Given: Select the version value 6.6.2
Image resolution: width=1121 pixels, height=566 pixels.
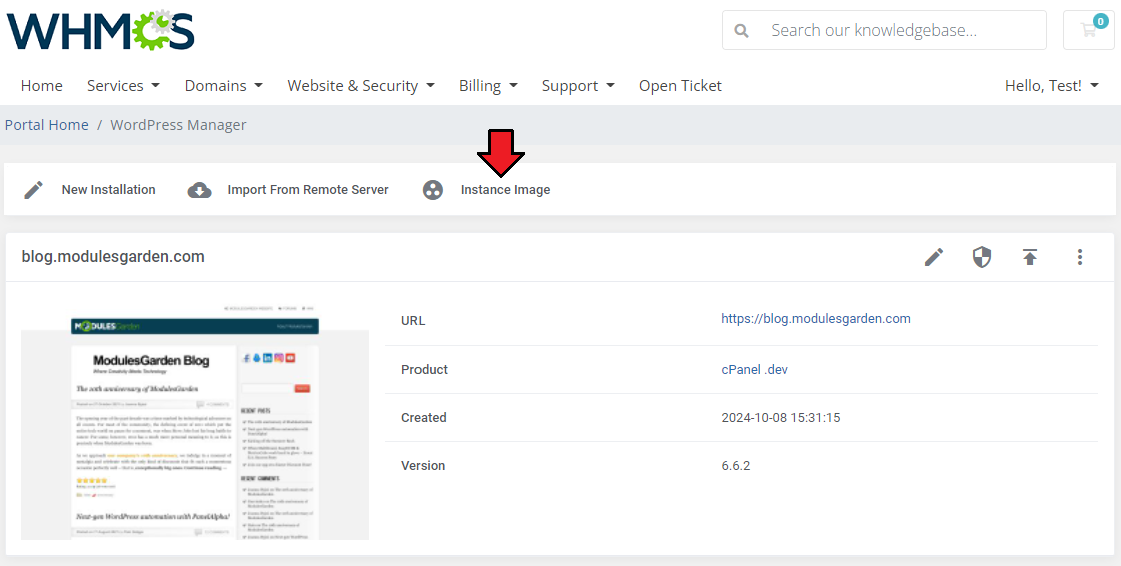Looking at the screenshot, I should point(736,466).
